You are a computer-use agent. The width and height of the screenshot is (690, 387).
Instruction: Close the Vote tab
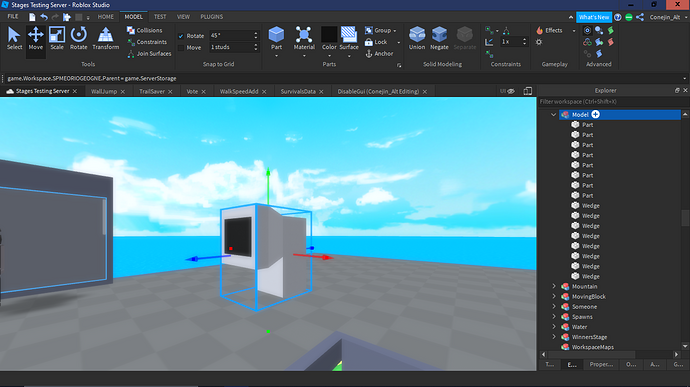click(204, 92)
